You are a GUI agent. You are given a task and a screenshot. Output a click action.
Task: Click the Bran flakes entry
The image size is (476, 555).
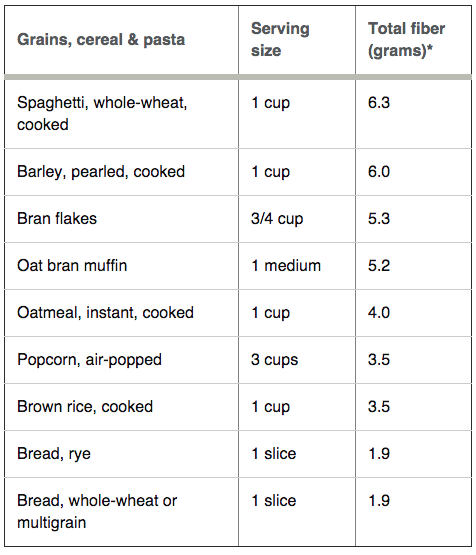point(57,218)
